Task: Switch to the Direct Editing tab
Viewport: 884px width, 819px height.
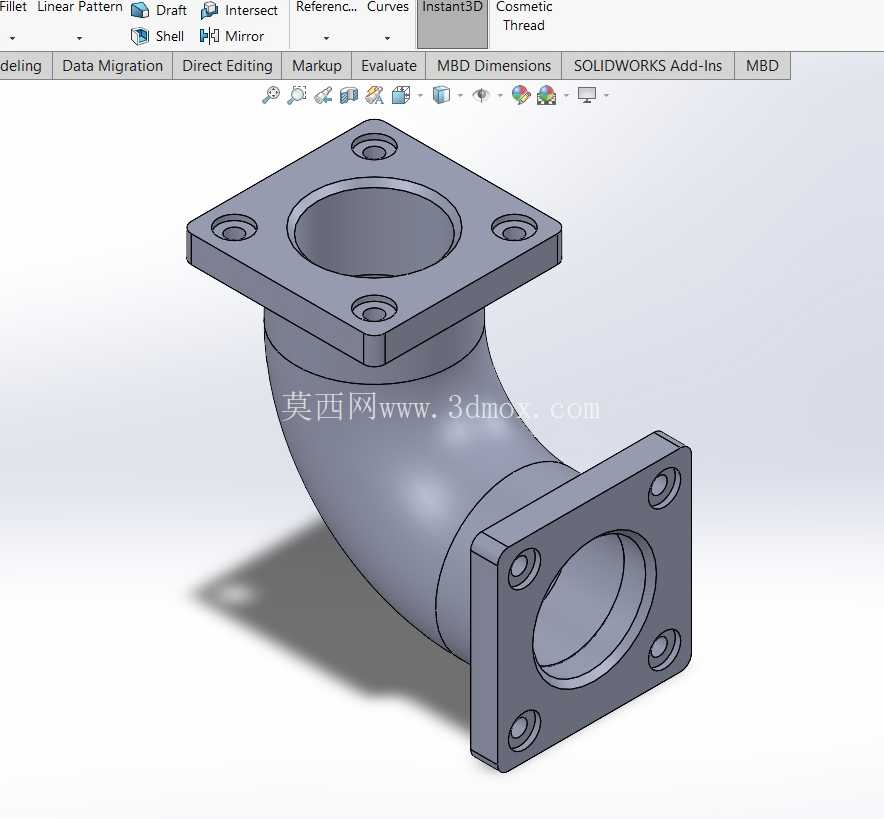Action: pos(227,66)
